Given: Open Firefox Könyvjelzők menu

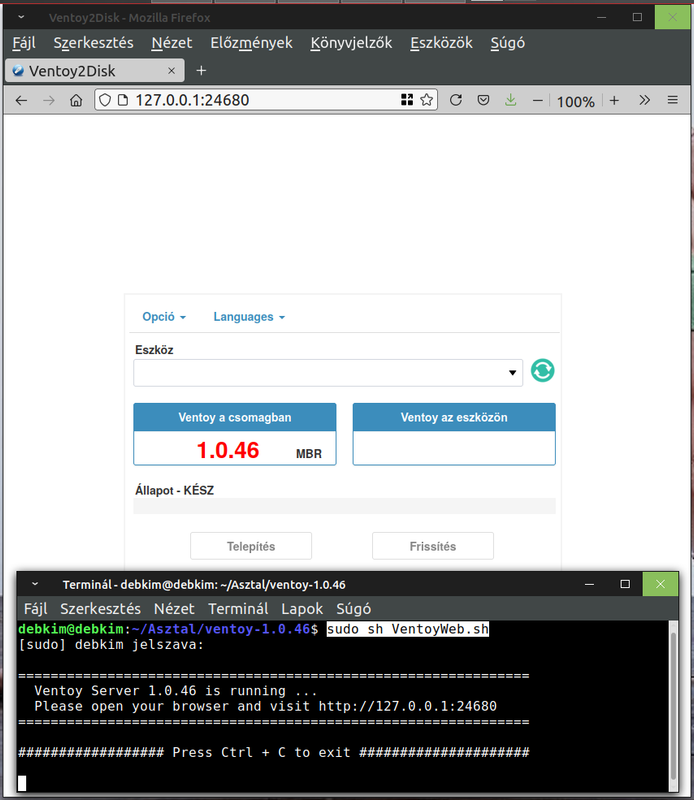Looking at the screenshot, I should (352, 43).
